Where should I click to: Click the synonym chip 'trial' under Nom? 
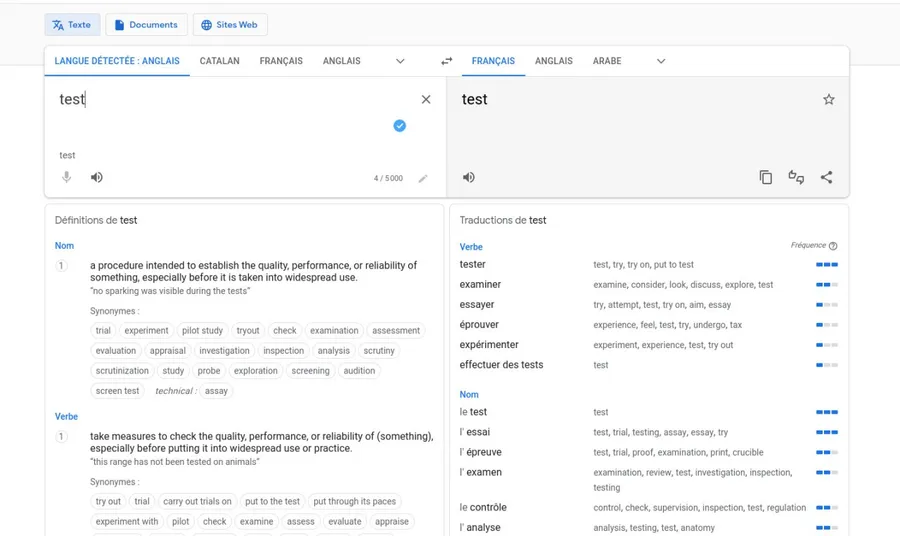tap(103, 331)
